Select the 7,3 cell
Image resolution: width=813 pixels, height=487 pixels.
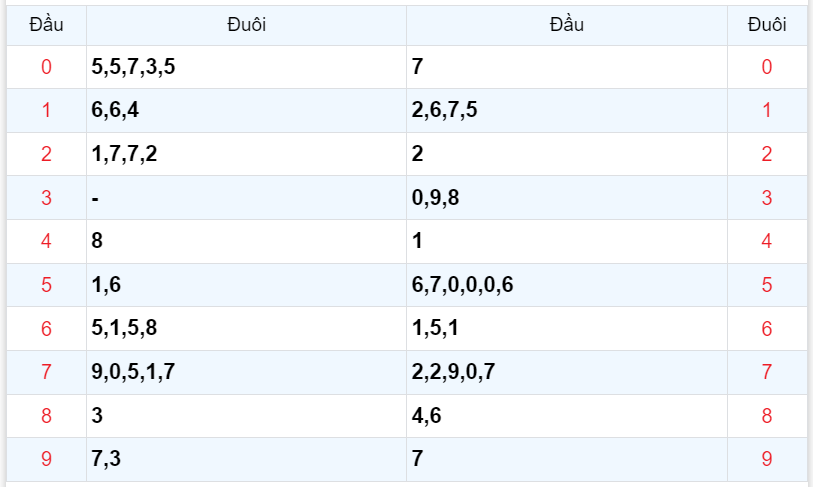pyautogui.click(x=105, y=460)
